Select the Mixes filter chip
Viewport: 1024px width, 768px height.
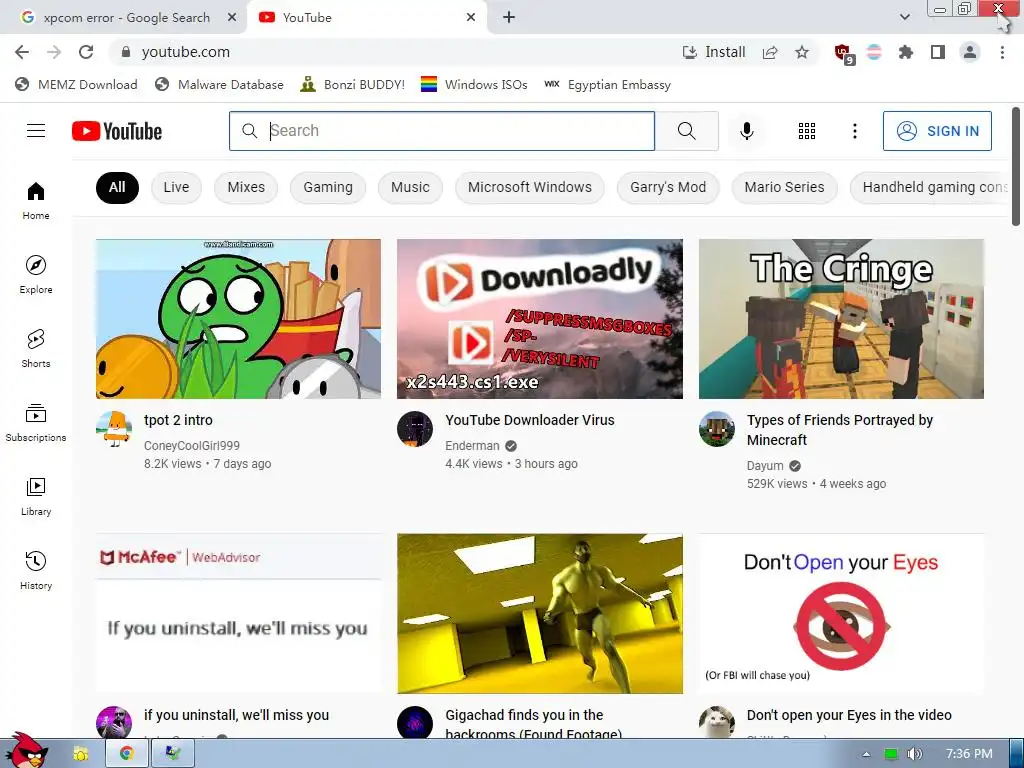[246, 187]
